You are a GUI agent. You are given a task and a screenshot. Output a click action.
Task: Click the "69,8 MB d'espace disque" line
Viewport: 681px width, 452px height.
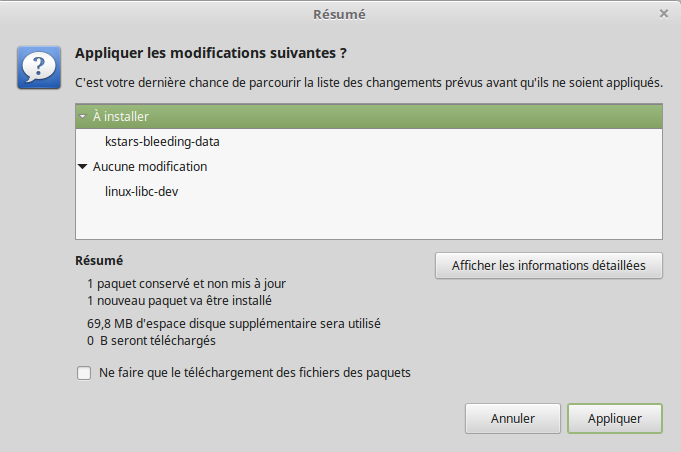click(233, 323)
